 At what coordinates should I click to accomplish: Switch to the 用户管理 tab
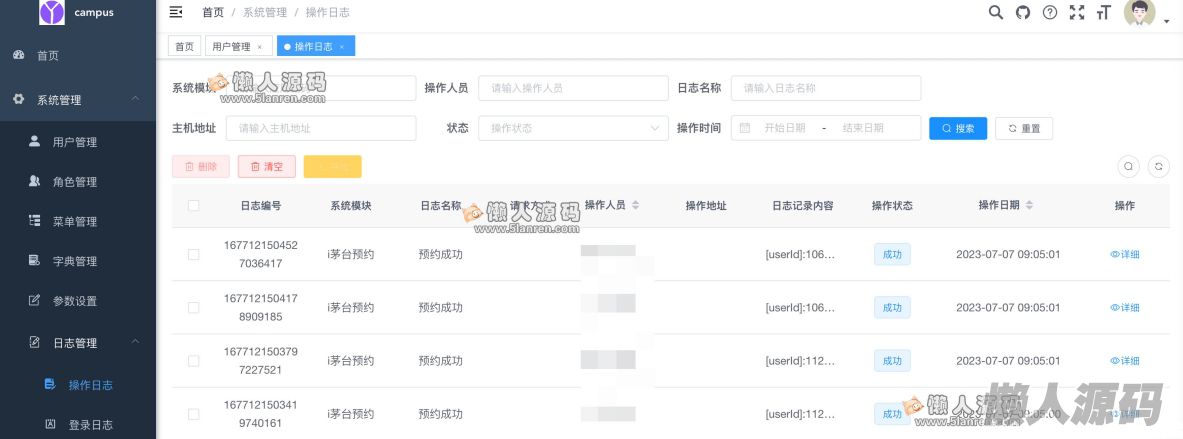point(232,47)
